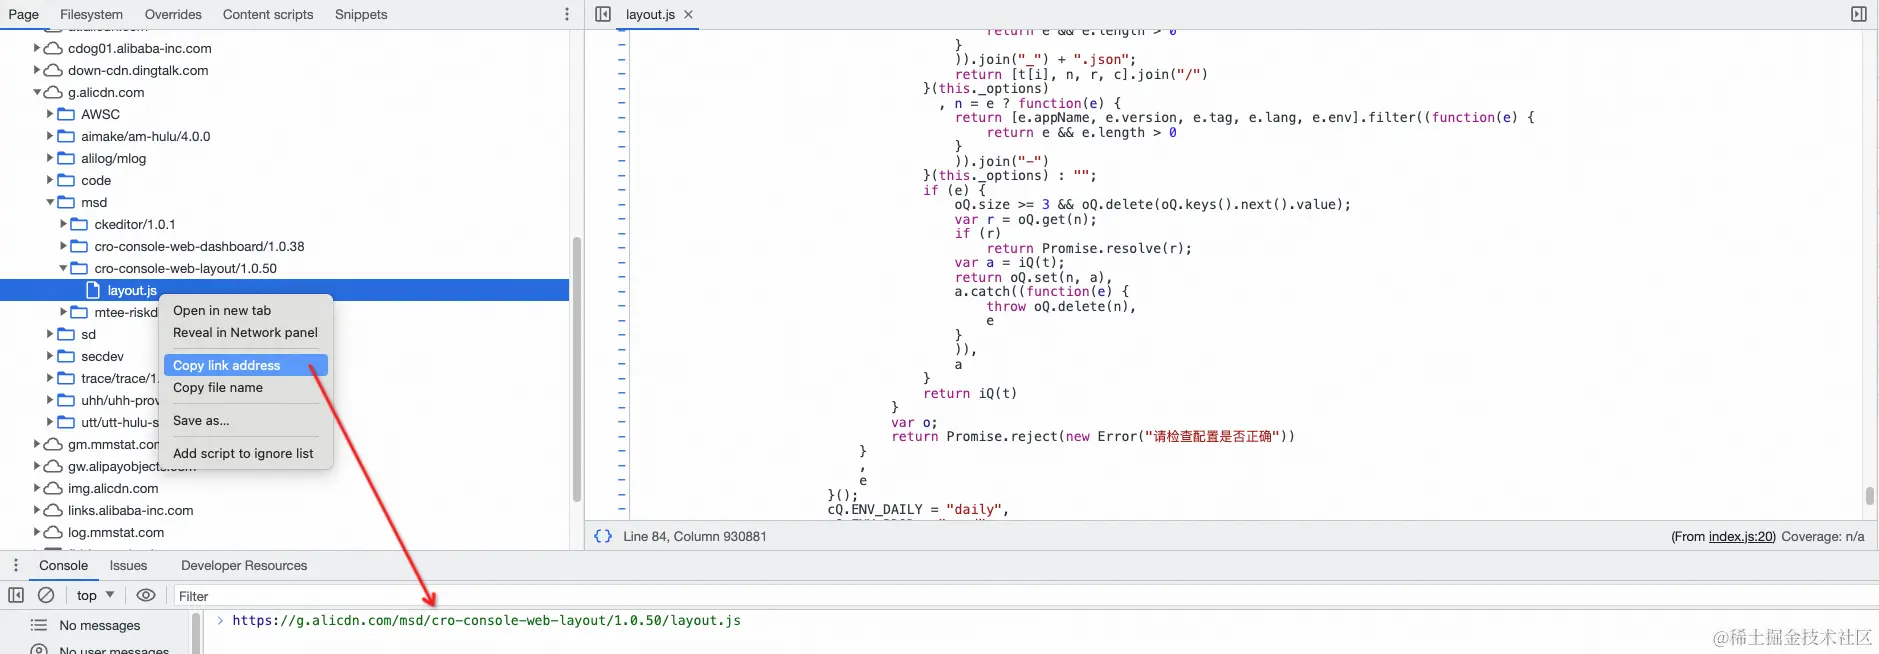
Task: Open the Content scripts tab
Action: 268,14
